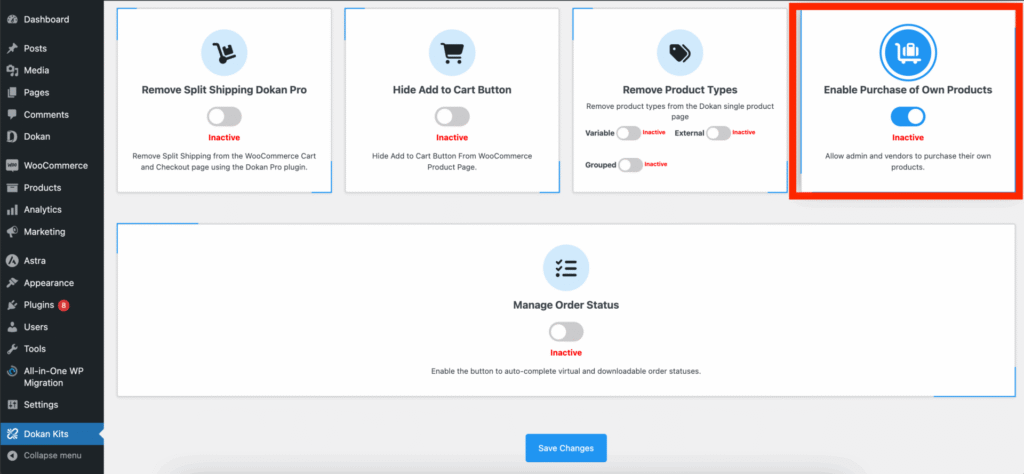Click the price tags icon

click(680, 52)
